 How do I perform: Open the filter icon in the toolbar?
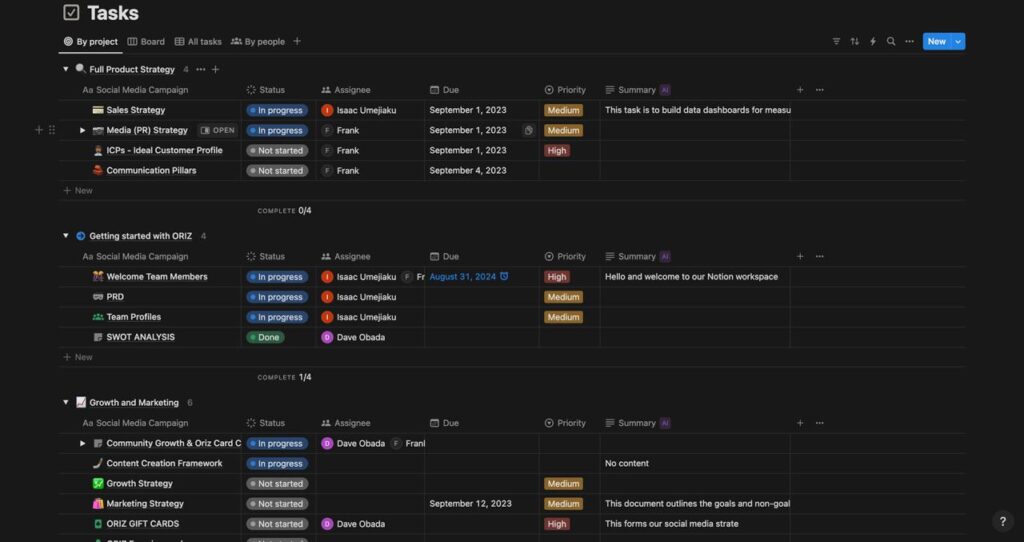click(836, 41)
